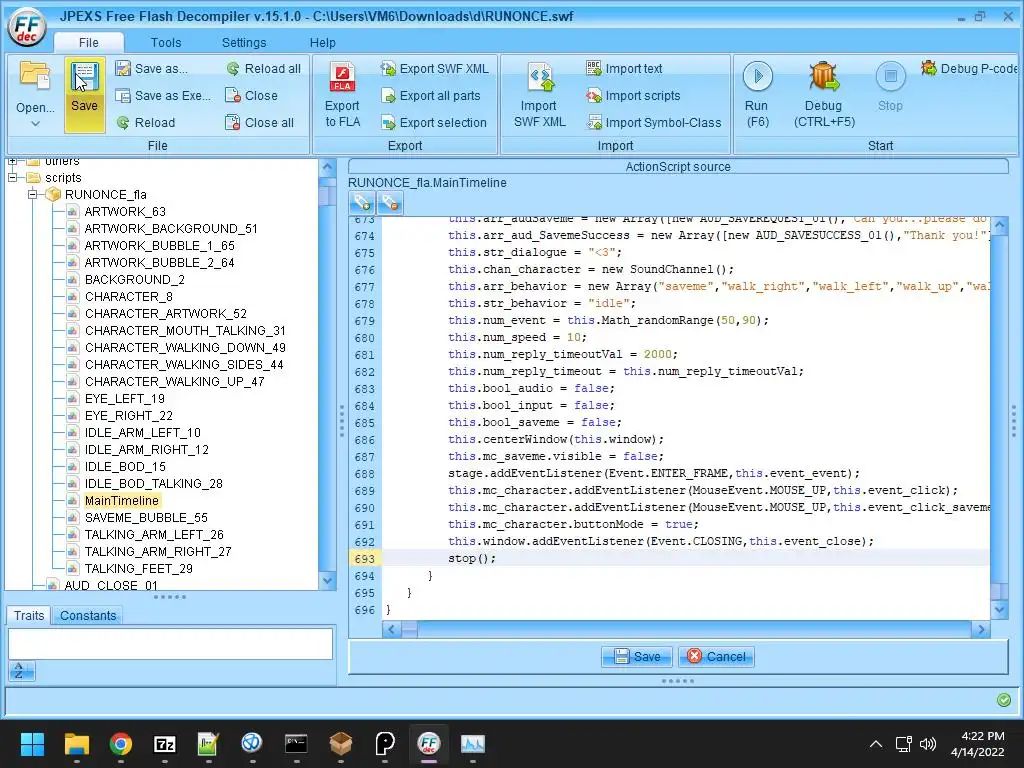Select AUD_CLOSE_01 tree item
The width and height of the screenshot is (1024, 768).
coord(110,584)
